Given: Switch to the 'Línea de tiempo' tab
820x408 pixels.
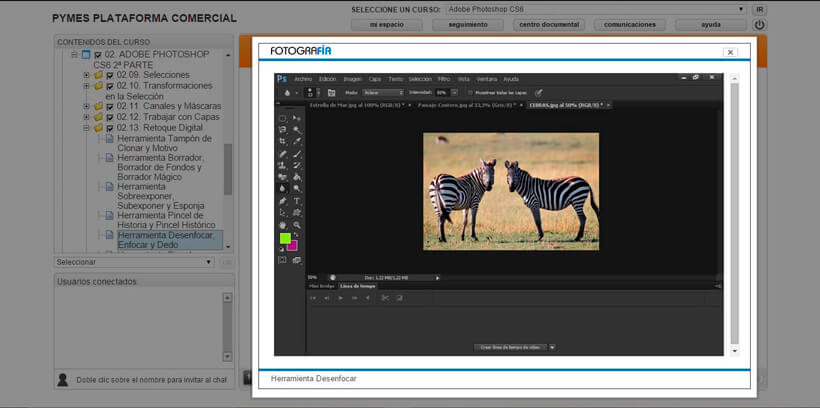Looking at the screenshot, I should click(x=358, y=286).
